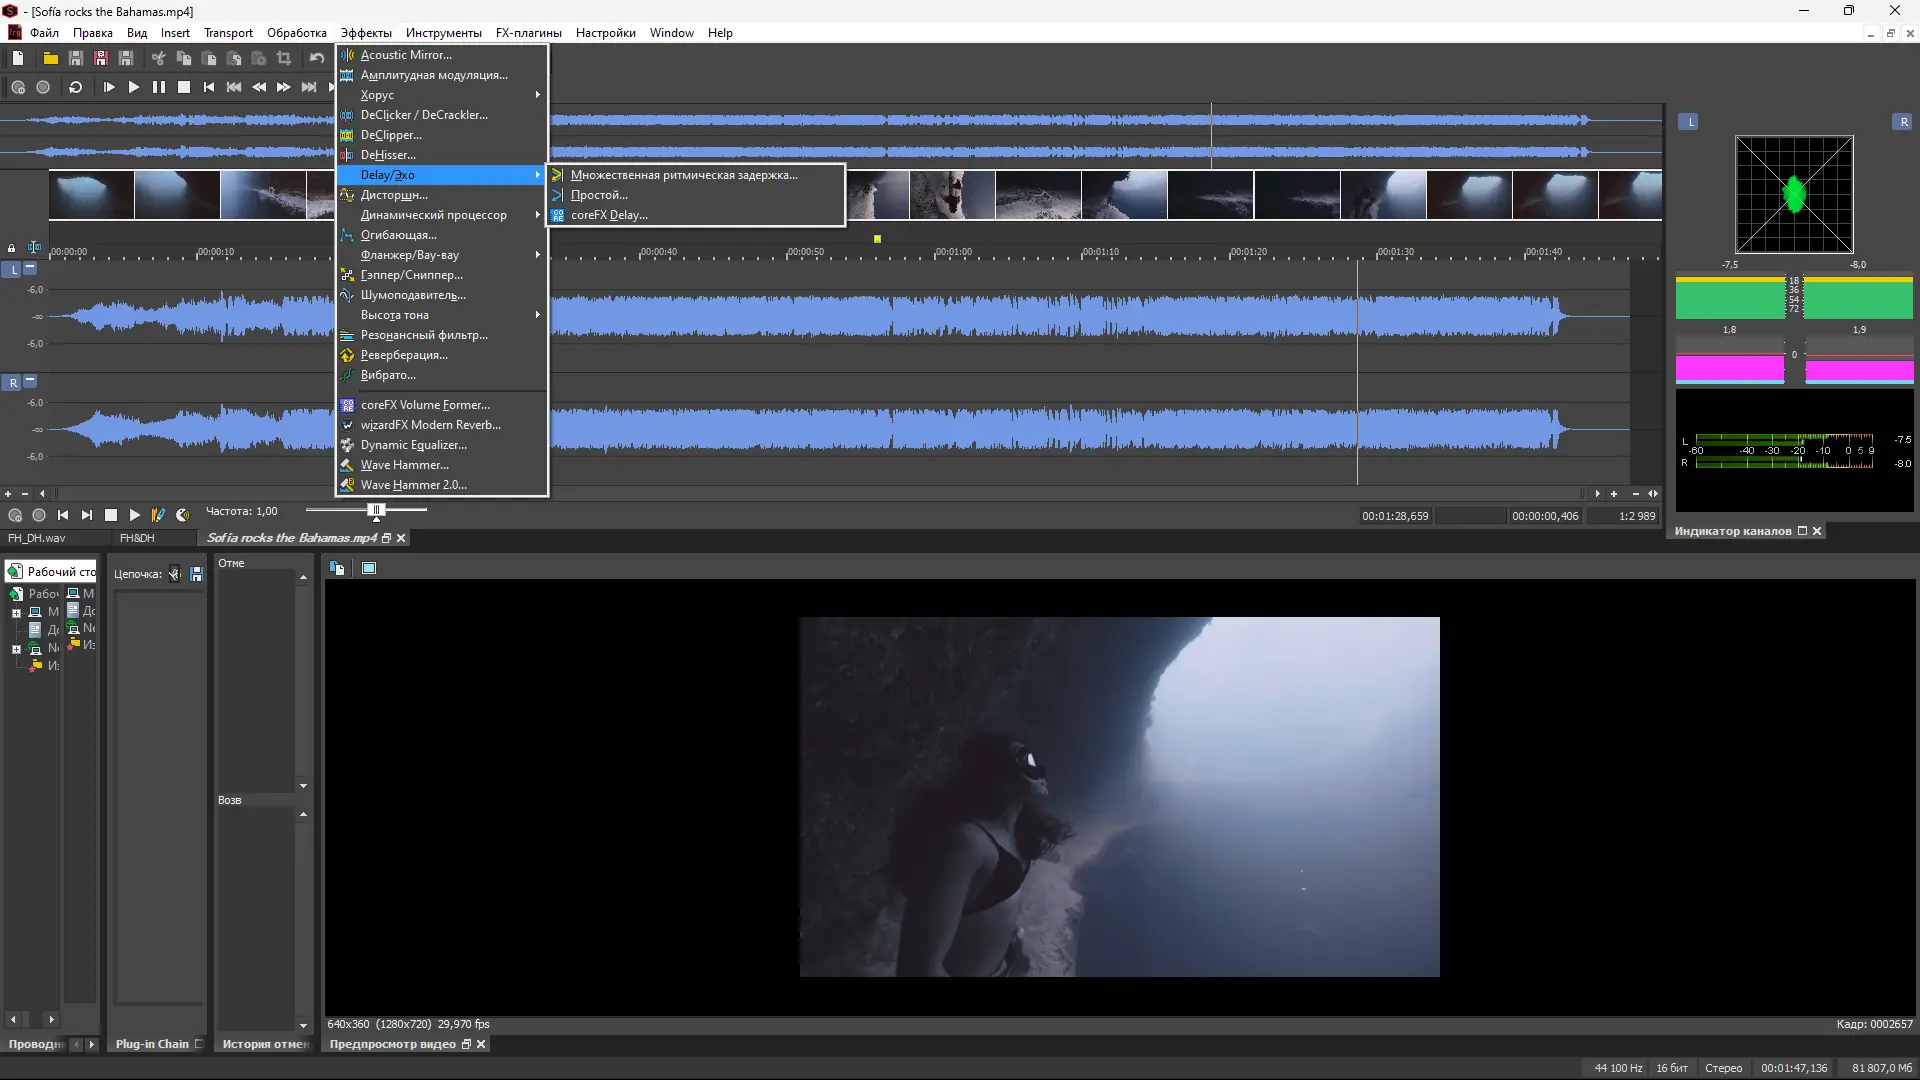Click the Undo arrow in top toolbar
The width and height of the screenshot is (1920, 1080).
point(317,59)
